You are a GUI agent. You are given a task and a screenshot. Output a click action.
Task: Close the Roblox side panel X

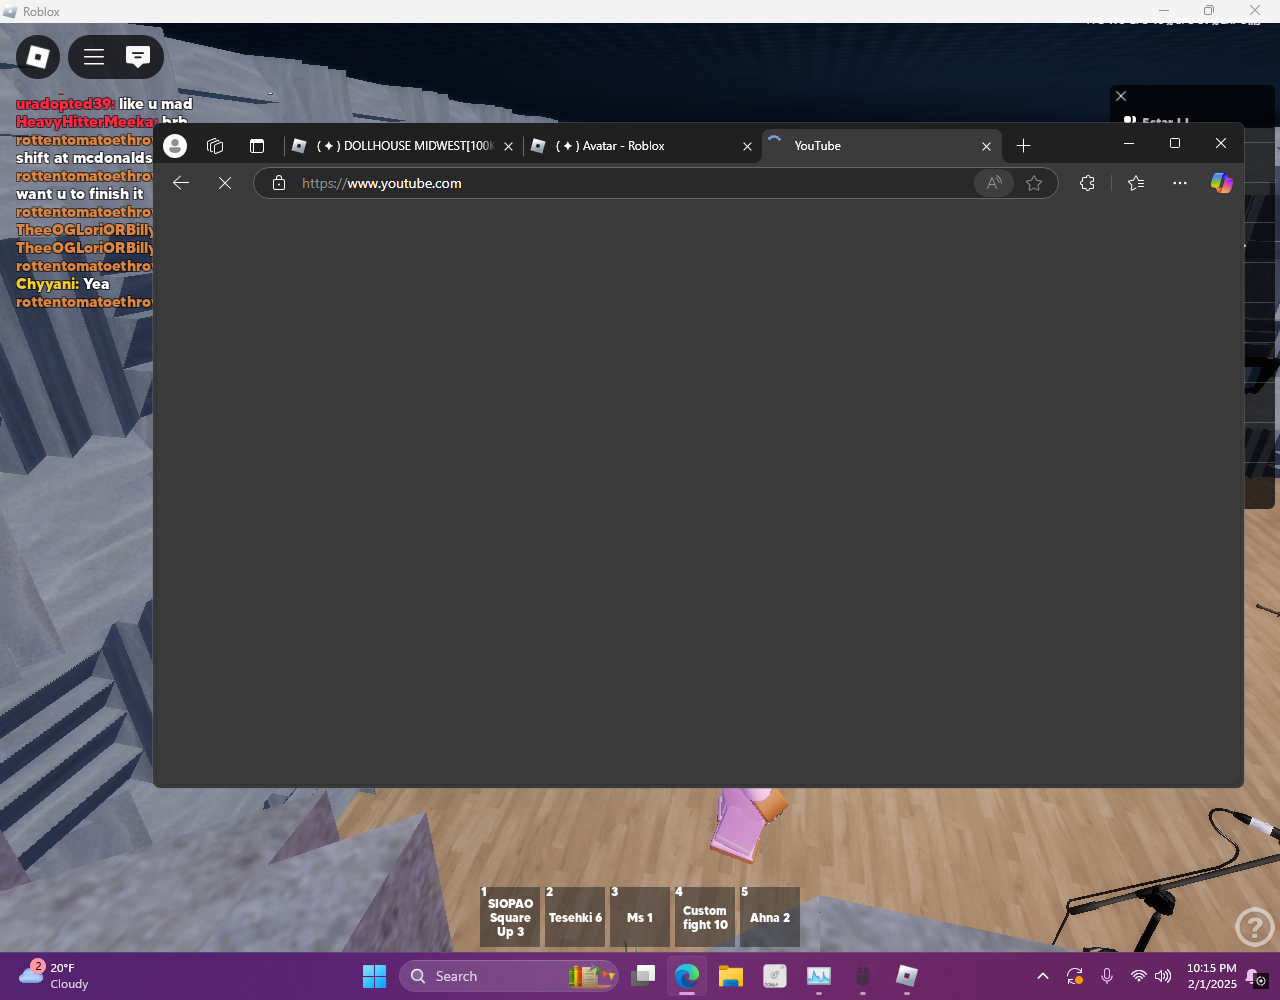(1121, 96)
